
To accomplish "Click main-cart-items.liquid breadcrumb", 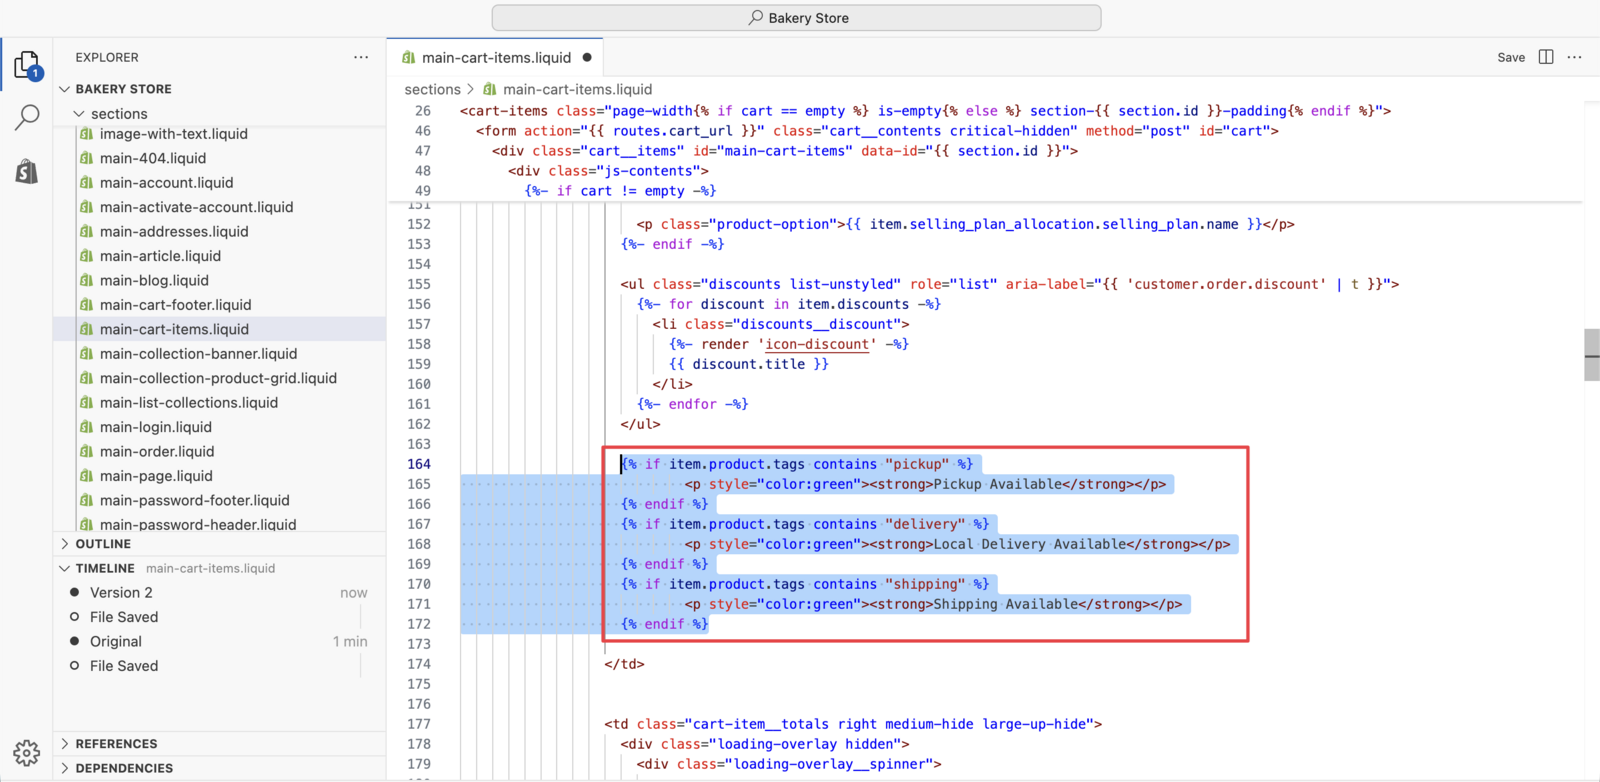I will [577, 89].
